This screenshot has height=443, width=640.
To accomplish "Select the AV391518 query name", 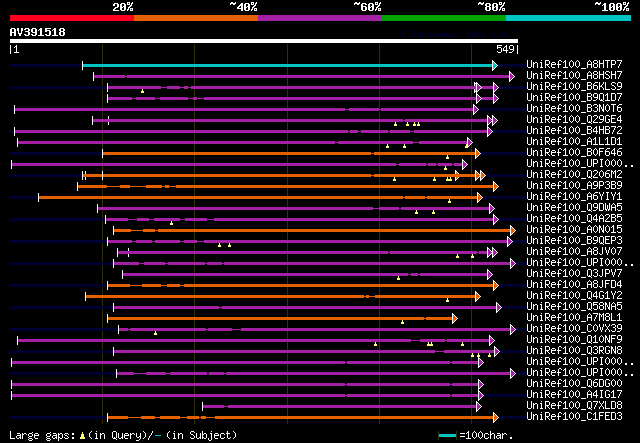I will [38, 32].
